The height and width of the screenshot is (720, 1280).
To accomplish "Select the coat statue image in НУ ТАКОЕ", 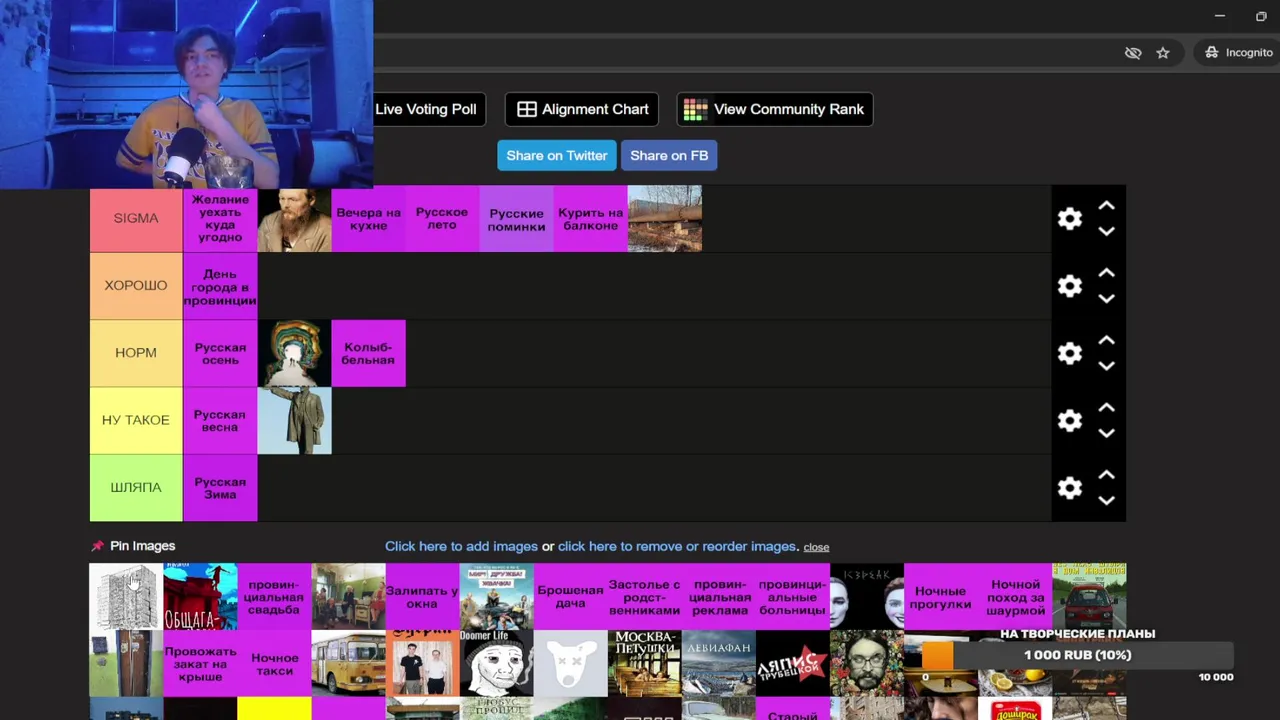I will (x=294, y=420).
